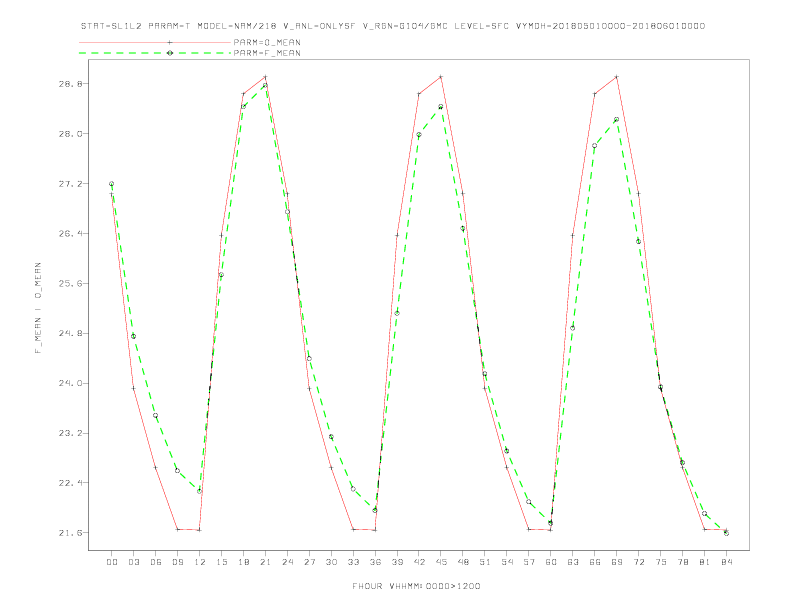Click x-axis hour label 27
The image size is (792, 612).
[x=309, y=562]
